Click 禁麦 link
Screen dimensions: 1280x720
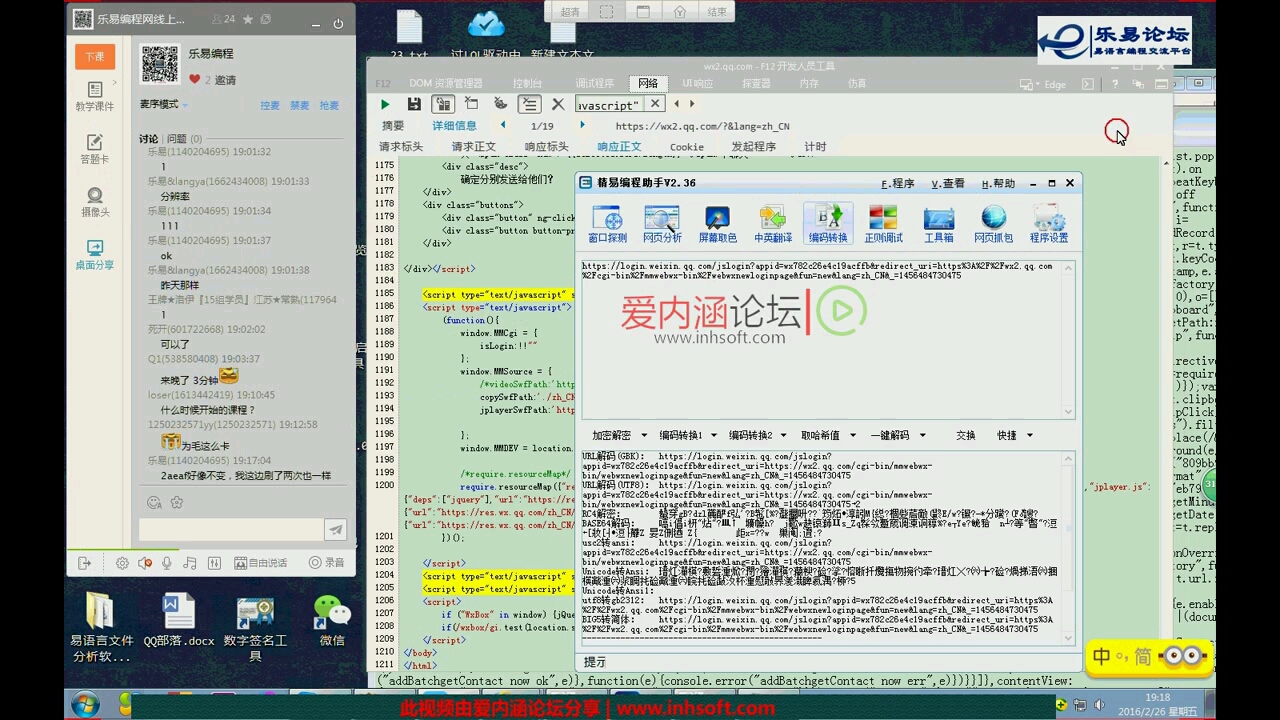pyautogui.click(x=300, y=105)
